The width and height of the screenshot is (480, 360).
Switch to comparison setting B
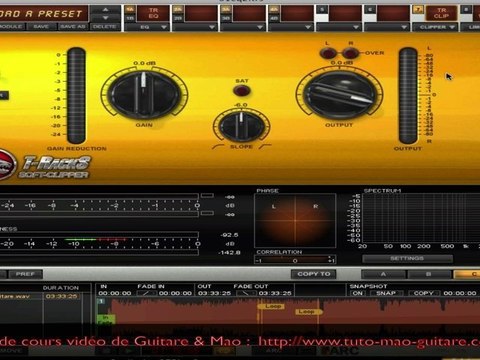point(429,274)
